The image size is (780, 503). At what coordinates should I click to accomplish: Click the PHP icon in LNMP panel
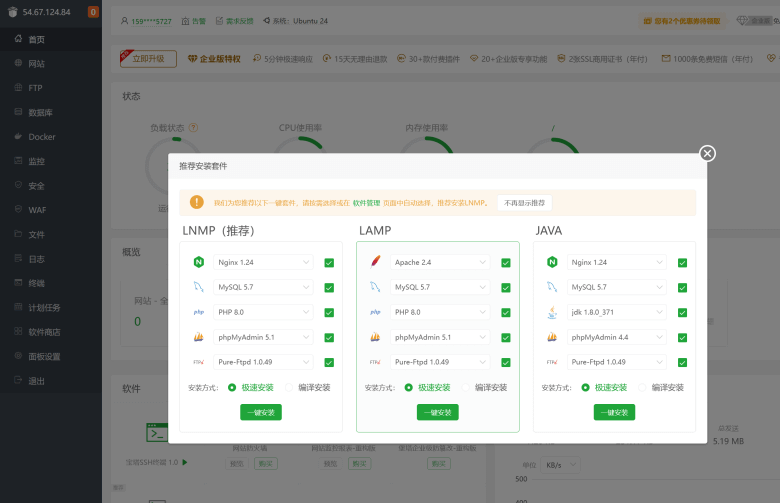point(198,312)
